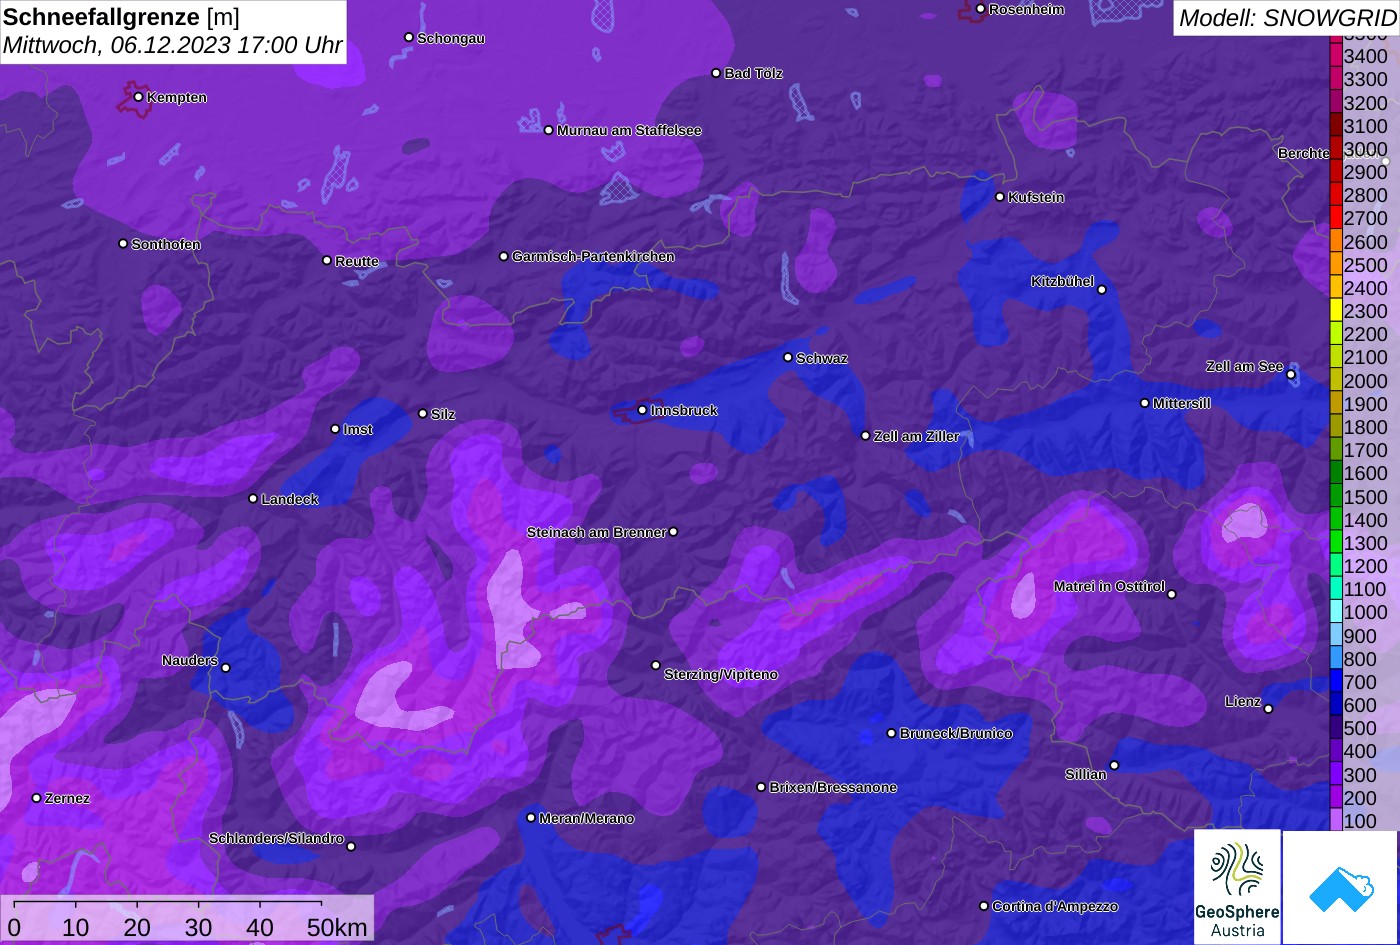Click the 2000 legend value

tap(1366, 380)
